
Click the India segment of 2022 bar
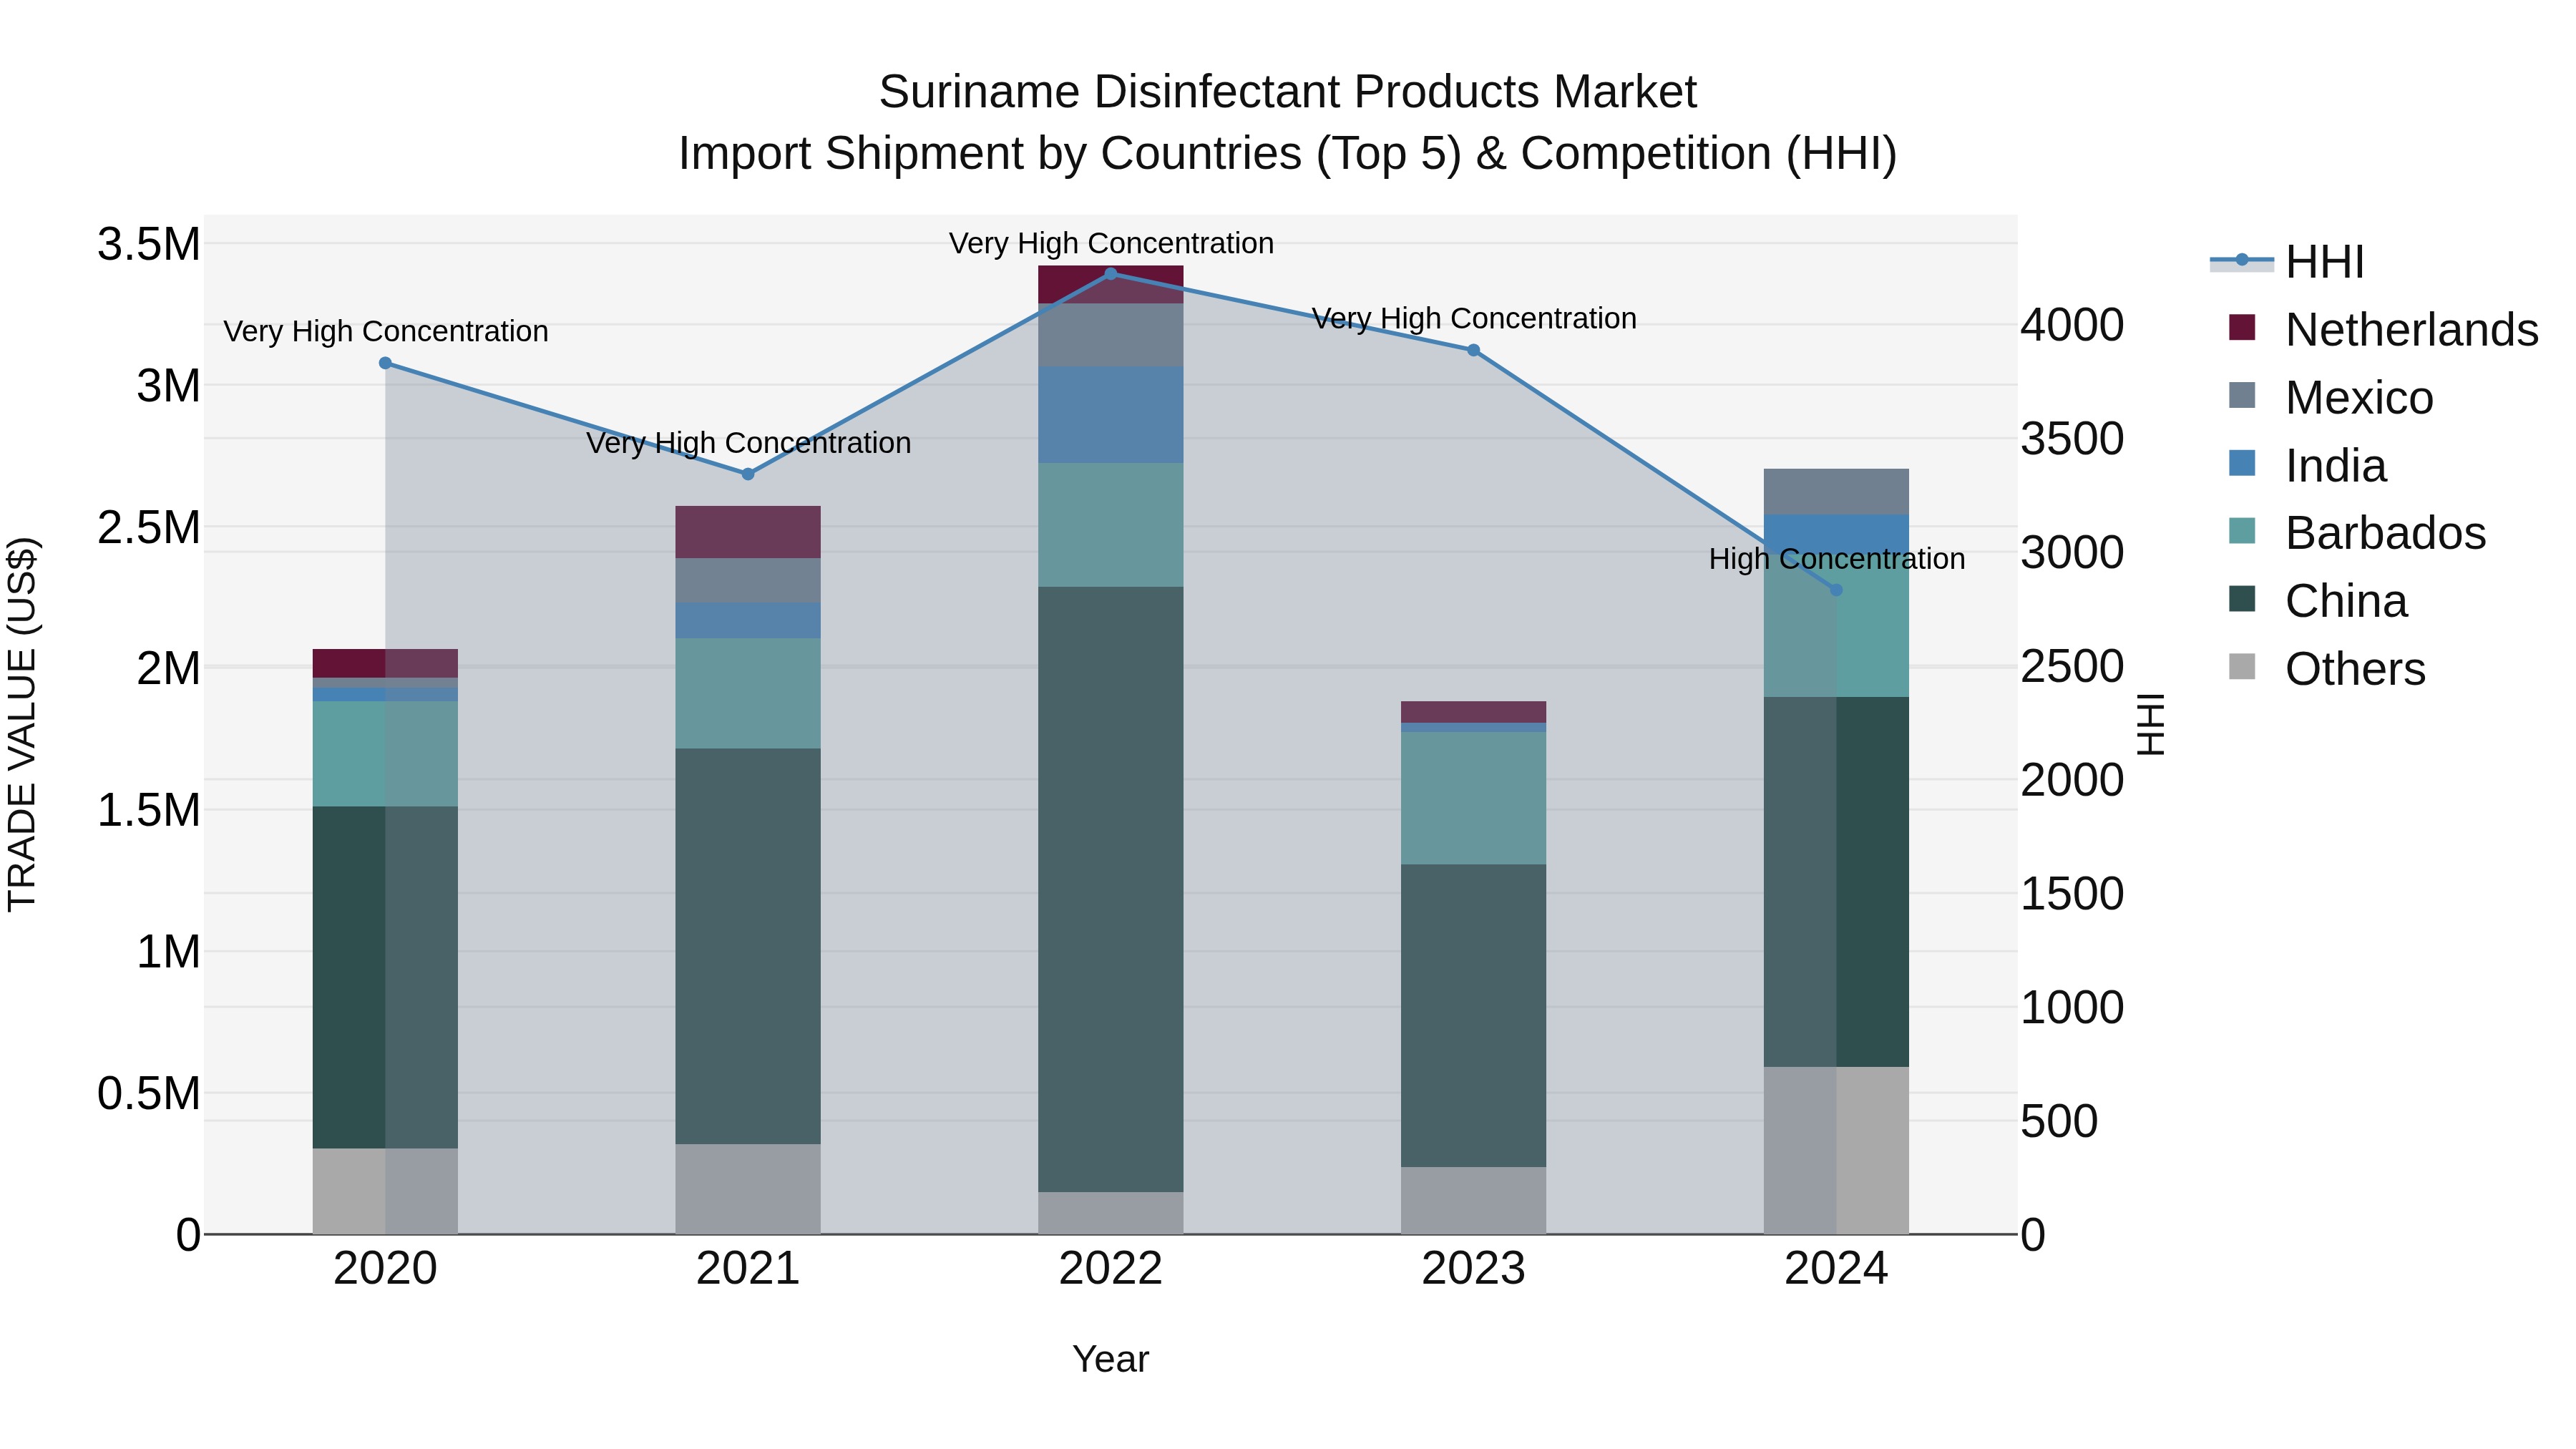tap(1110, 415)
